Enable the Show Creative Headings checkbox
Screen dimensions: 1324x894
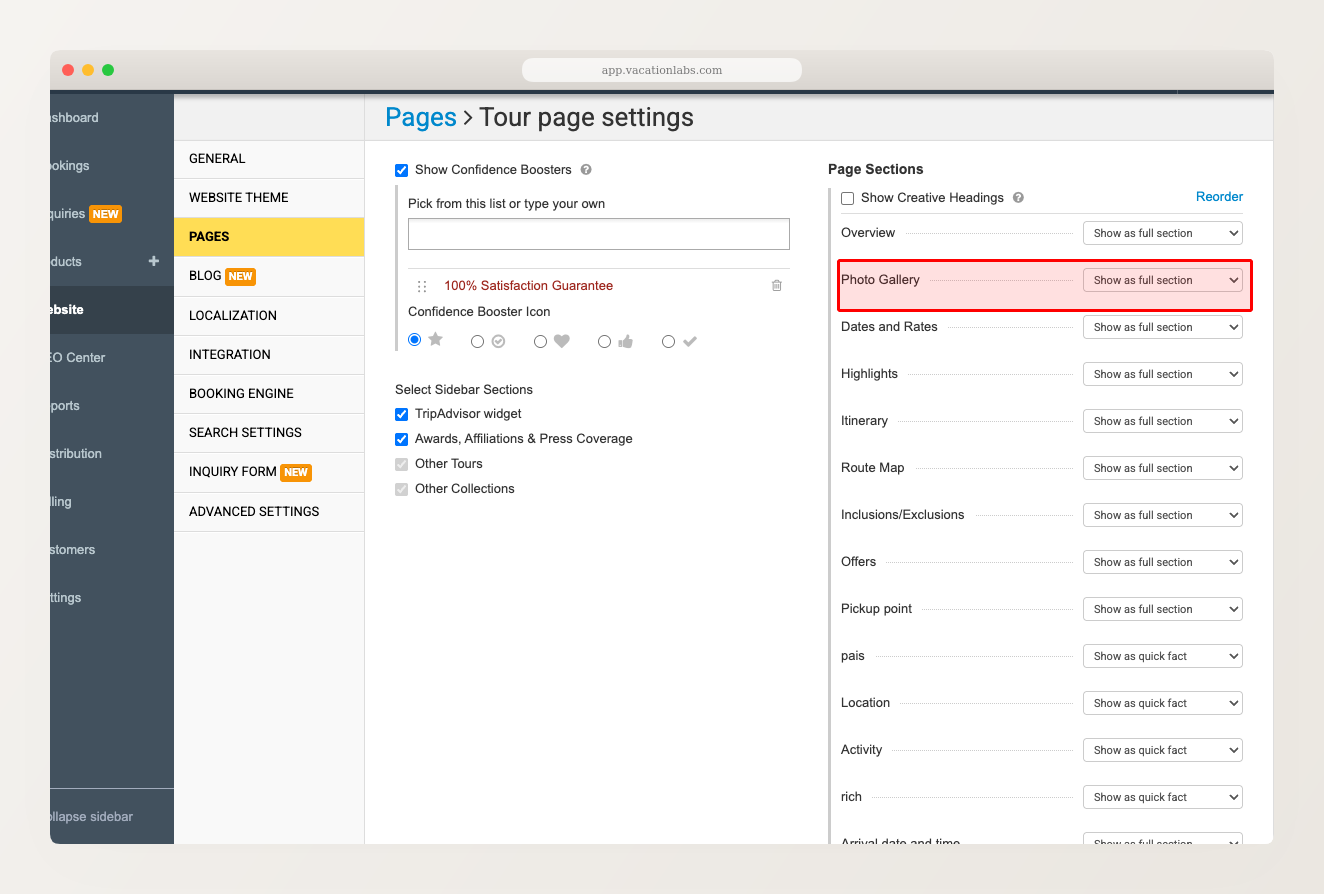click(847, 198)
